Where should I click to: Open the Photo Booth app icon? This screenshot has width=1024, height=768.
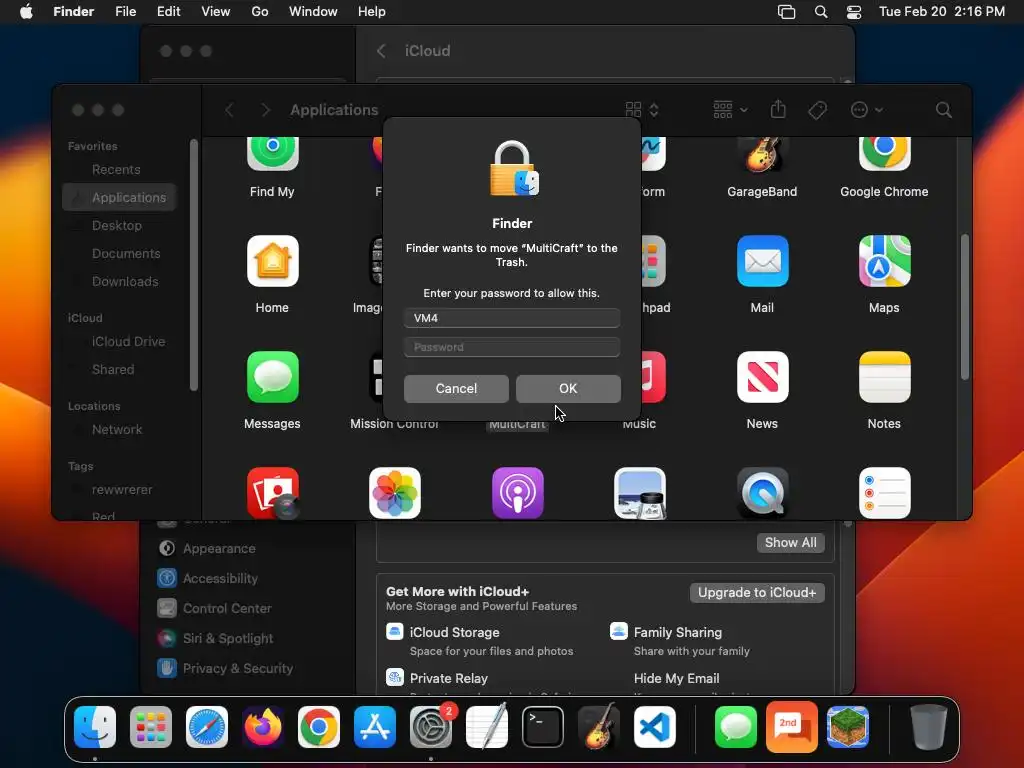272,493
